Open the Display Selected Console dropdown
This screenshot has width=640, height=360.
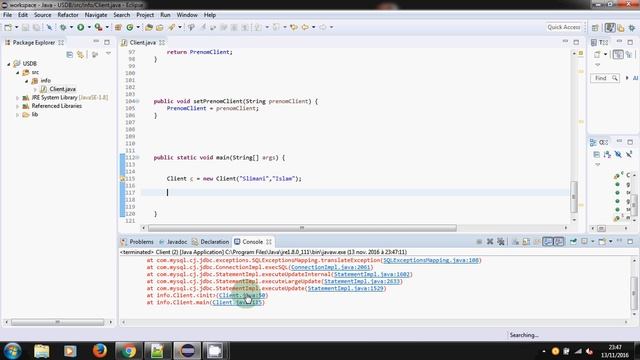(x=593, y=242)
